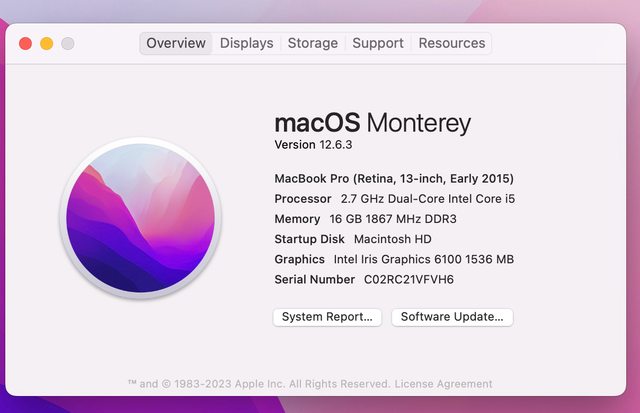Click the Macintosh HD startup disk name

coord(392,239)
